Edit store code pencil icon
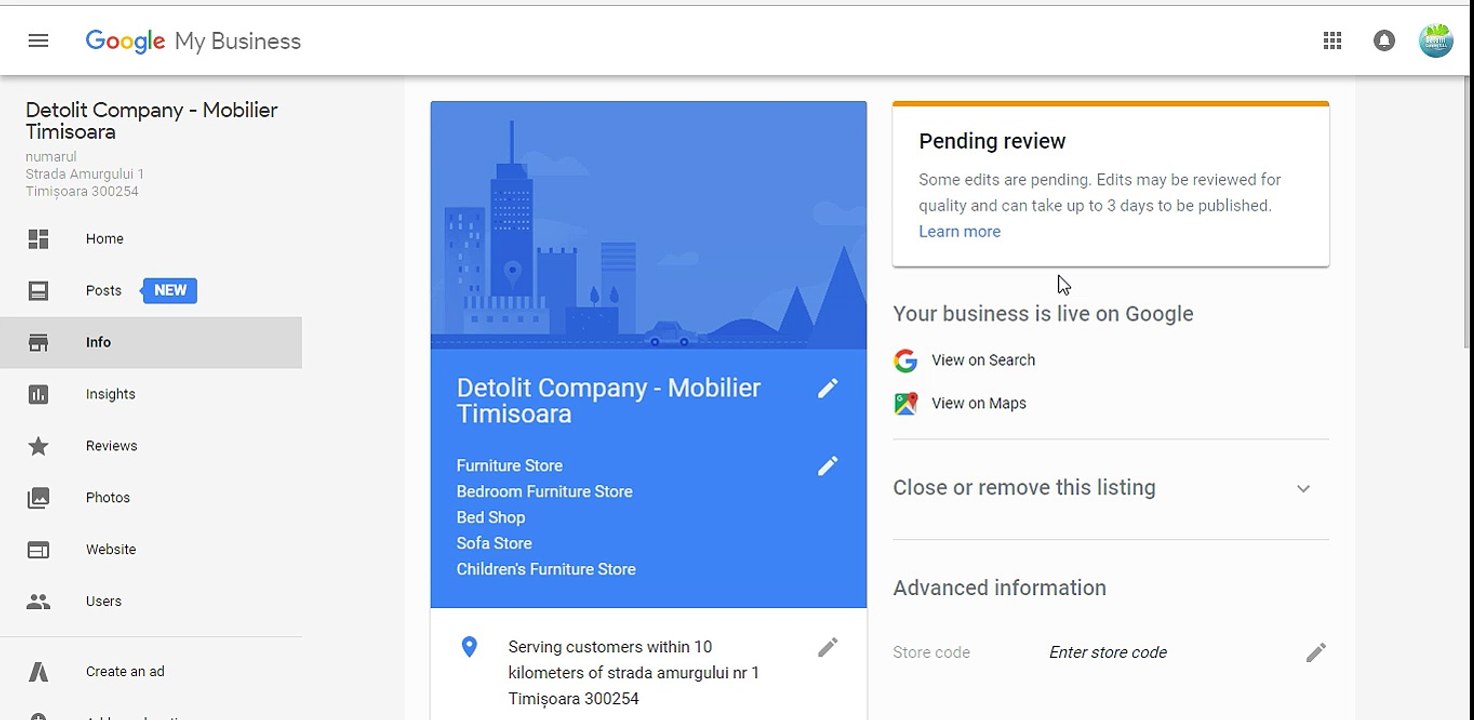Image resolution: width=1474 pixels, height=720 pixels. click(1316, 653)
